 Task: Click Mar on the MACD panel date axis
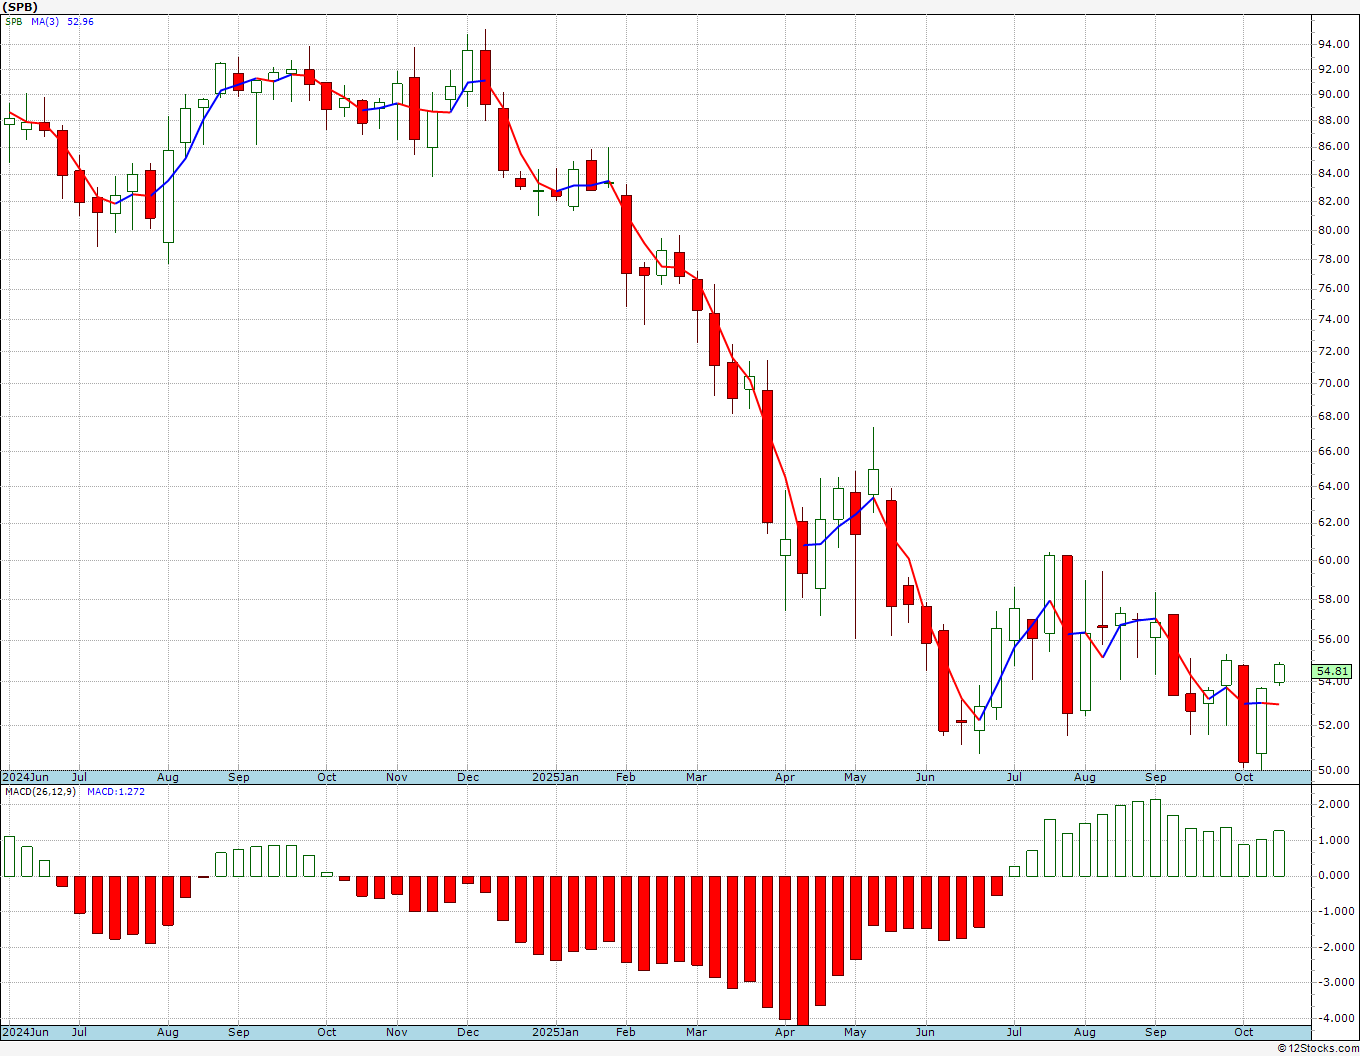[696, 1032]
